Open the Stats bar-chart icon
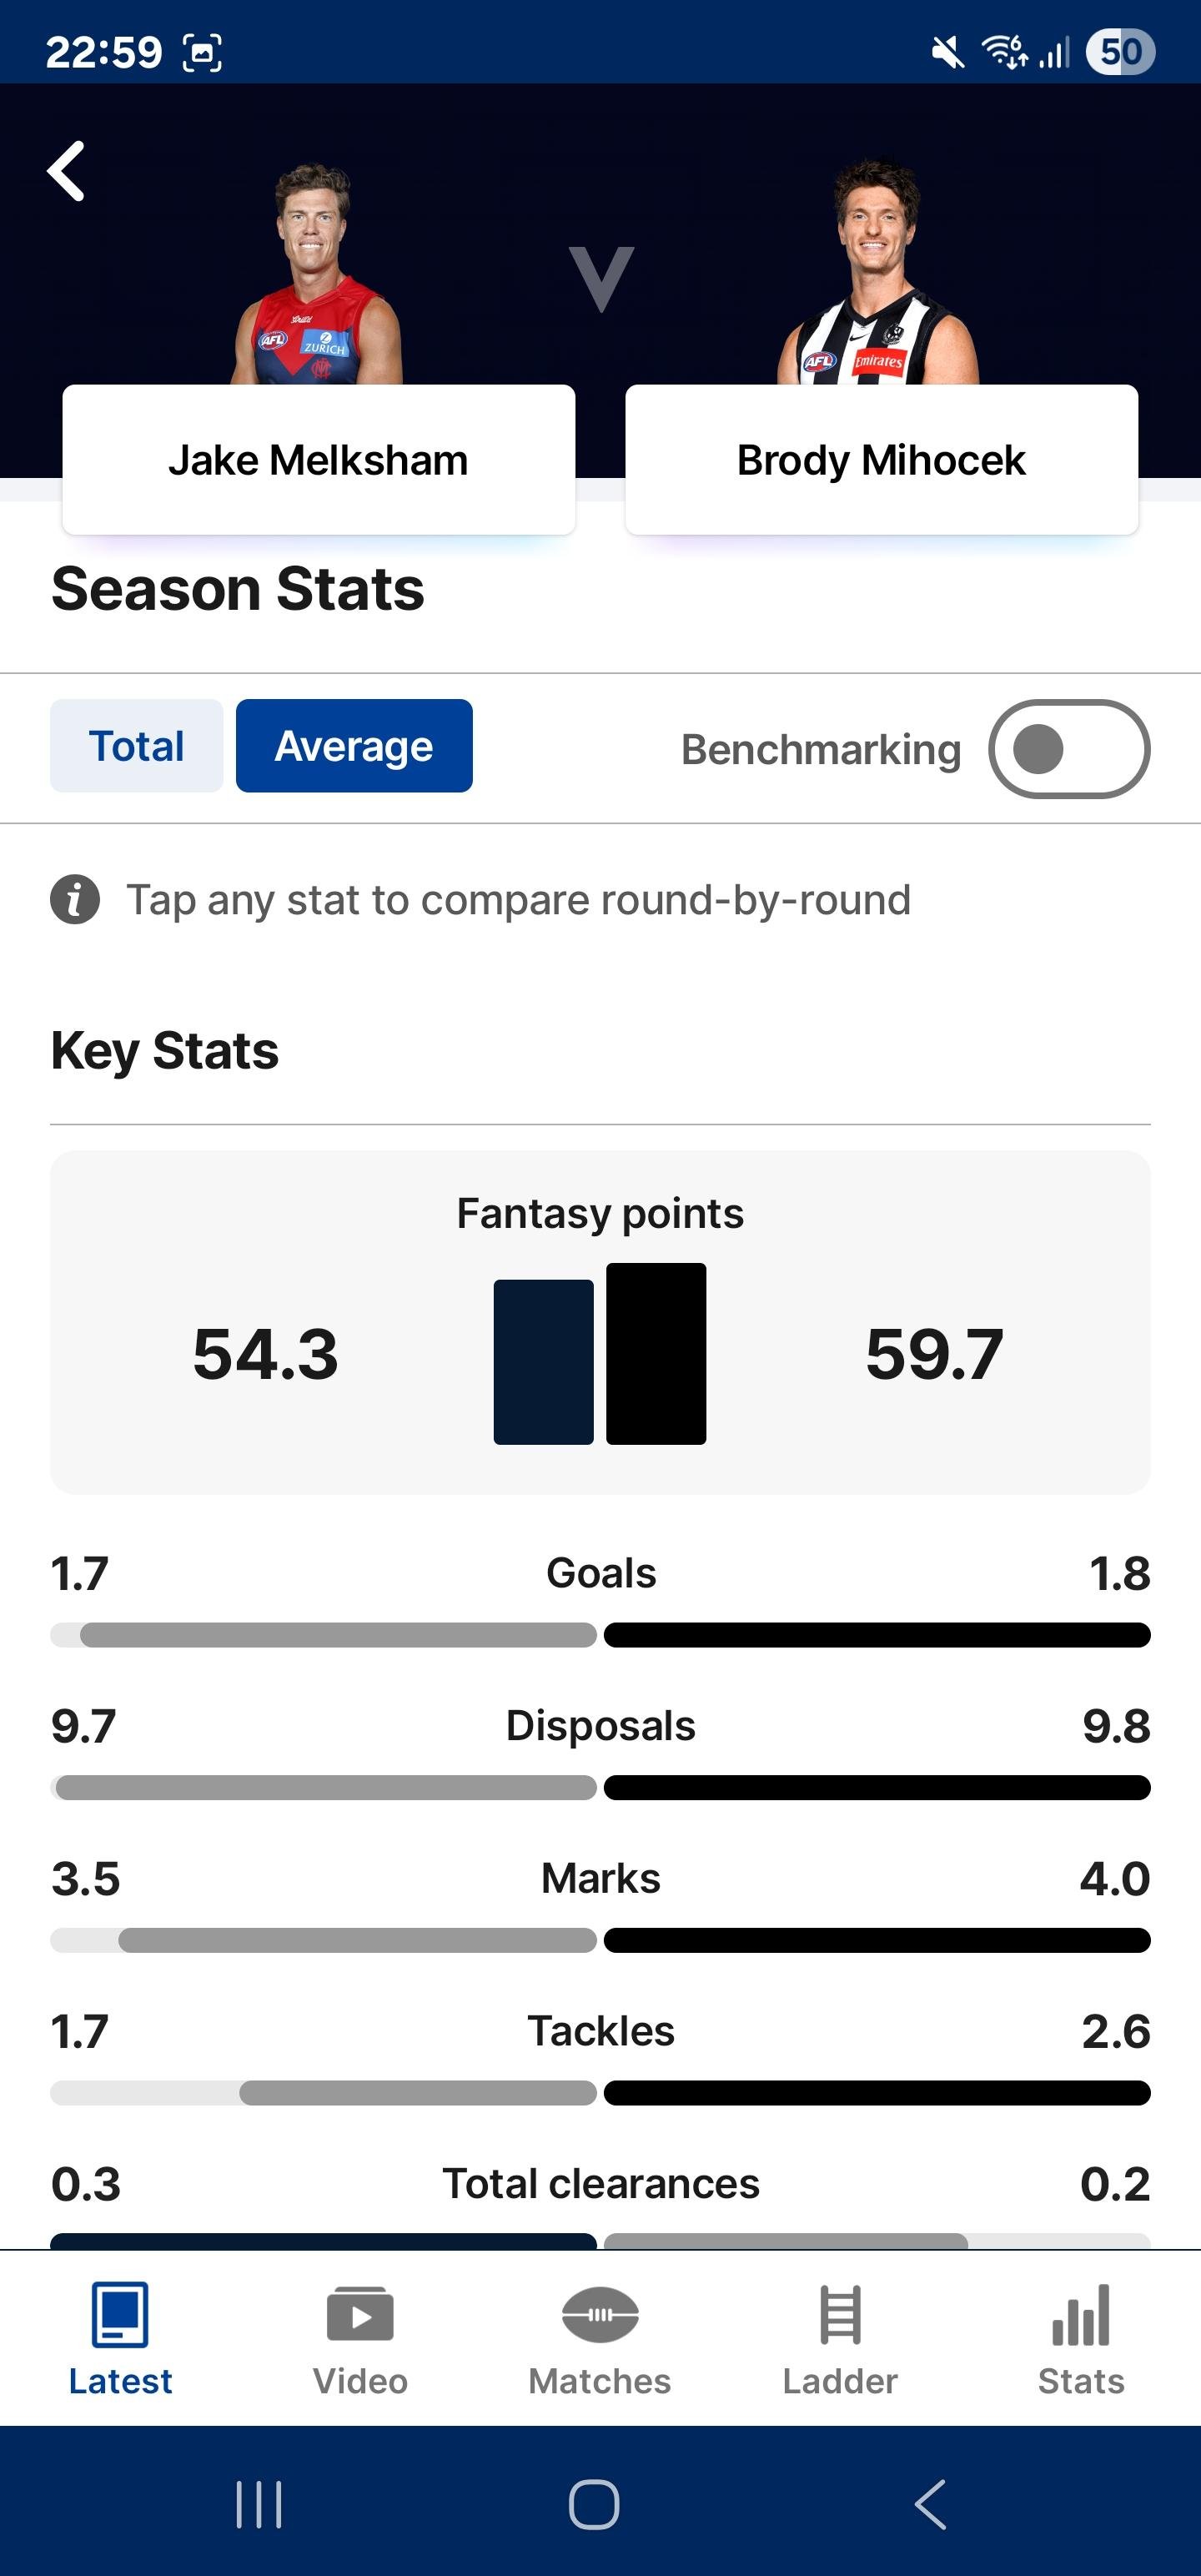Image resolution: width=1201 pixels, height=2576 pixels. tap(1081, 2314)
